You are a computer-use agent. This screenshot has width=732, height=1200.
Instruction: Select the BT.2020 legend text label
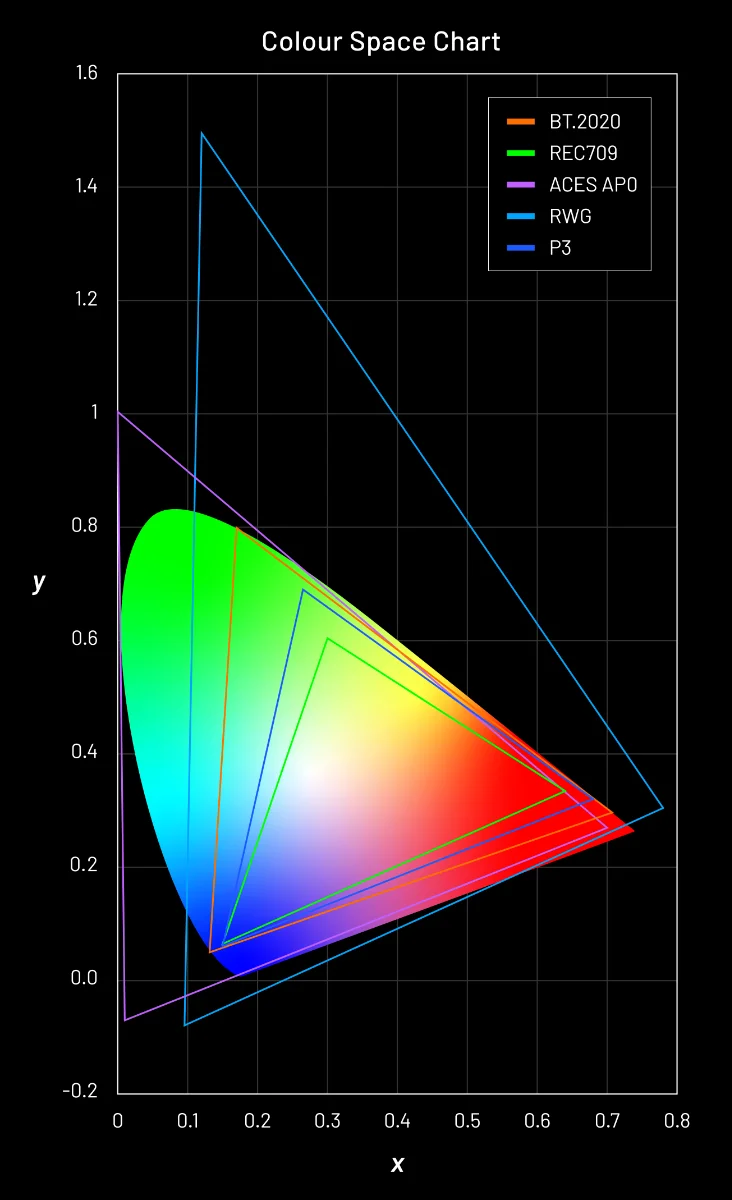click(584, 122)
